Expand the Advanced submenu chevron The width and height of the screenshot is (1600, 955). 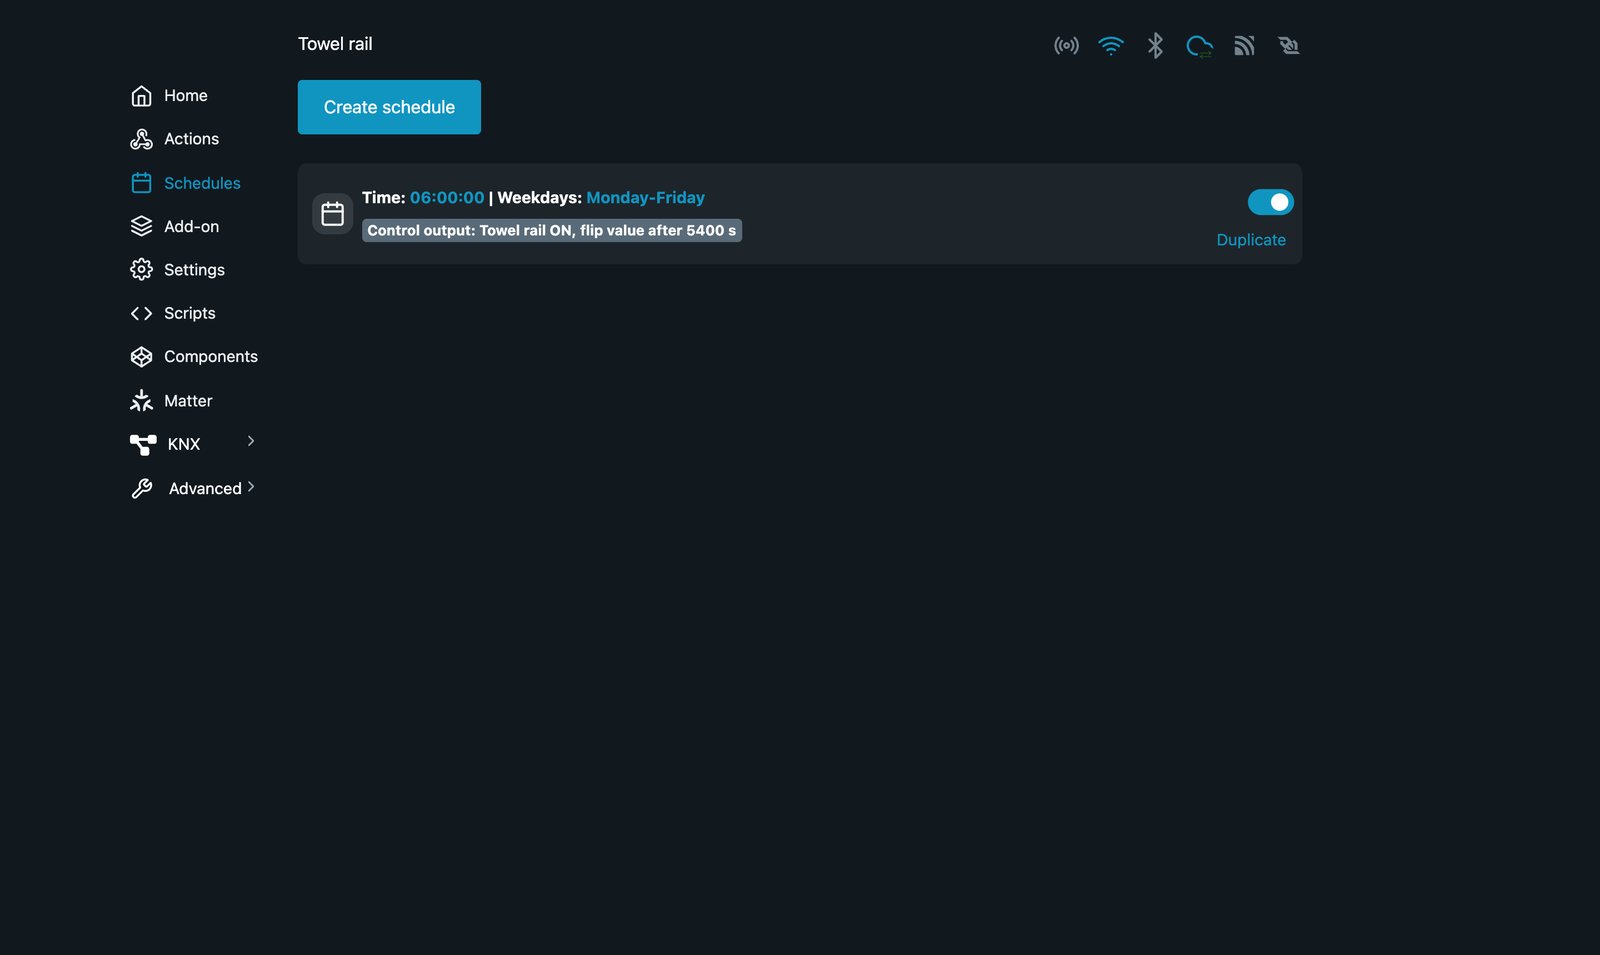coord(251,487)
